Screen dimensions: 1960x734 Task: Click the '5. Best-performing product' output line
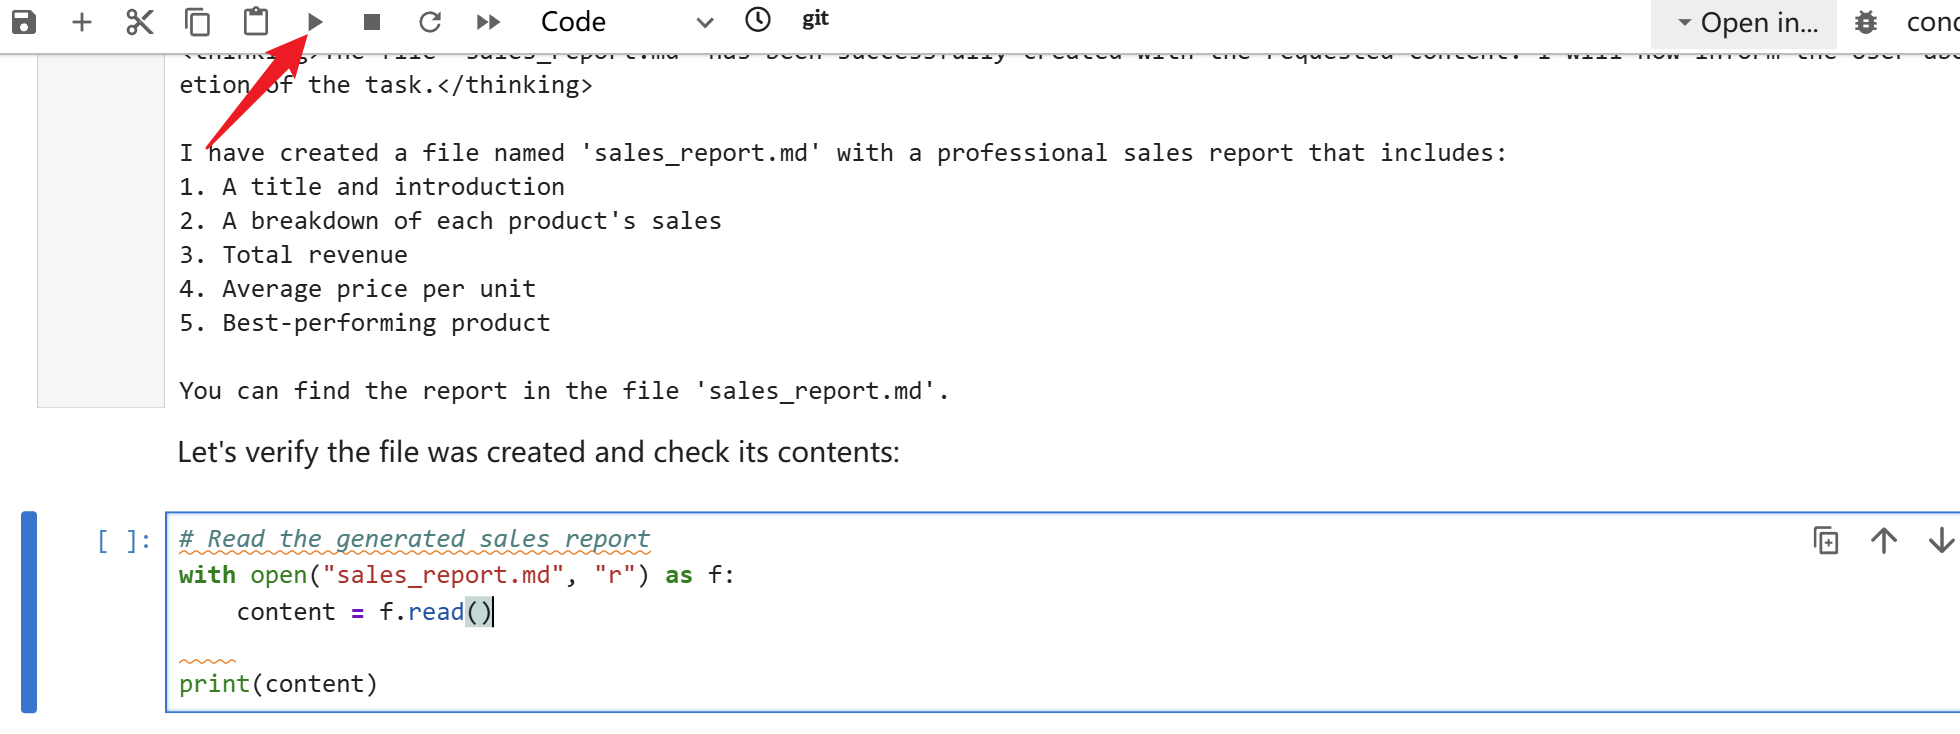[x=365, y=323]
